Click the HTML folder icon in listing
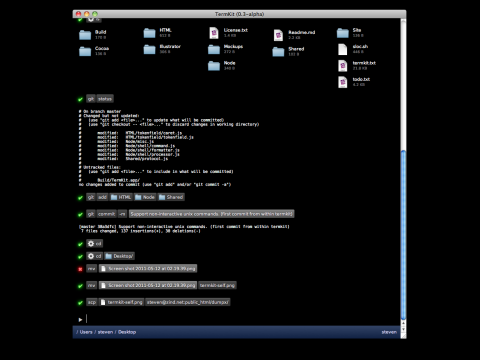 point(149,33)
